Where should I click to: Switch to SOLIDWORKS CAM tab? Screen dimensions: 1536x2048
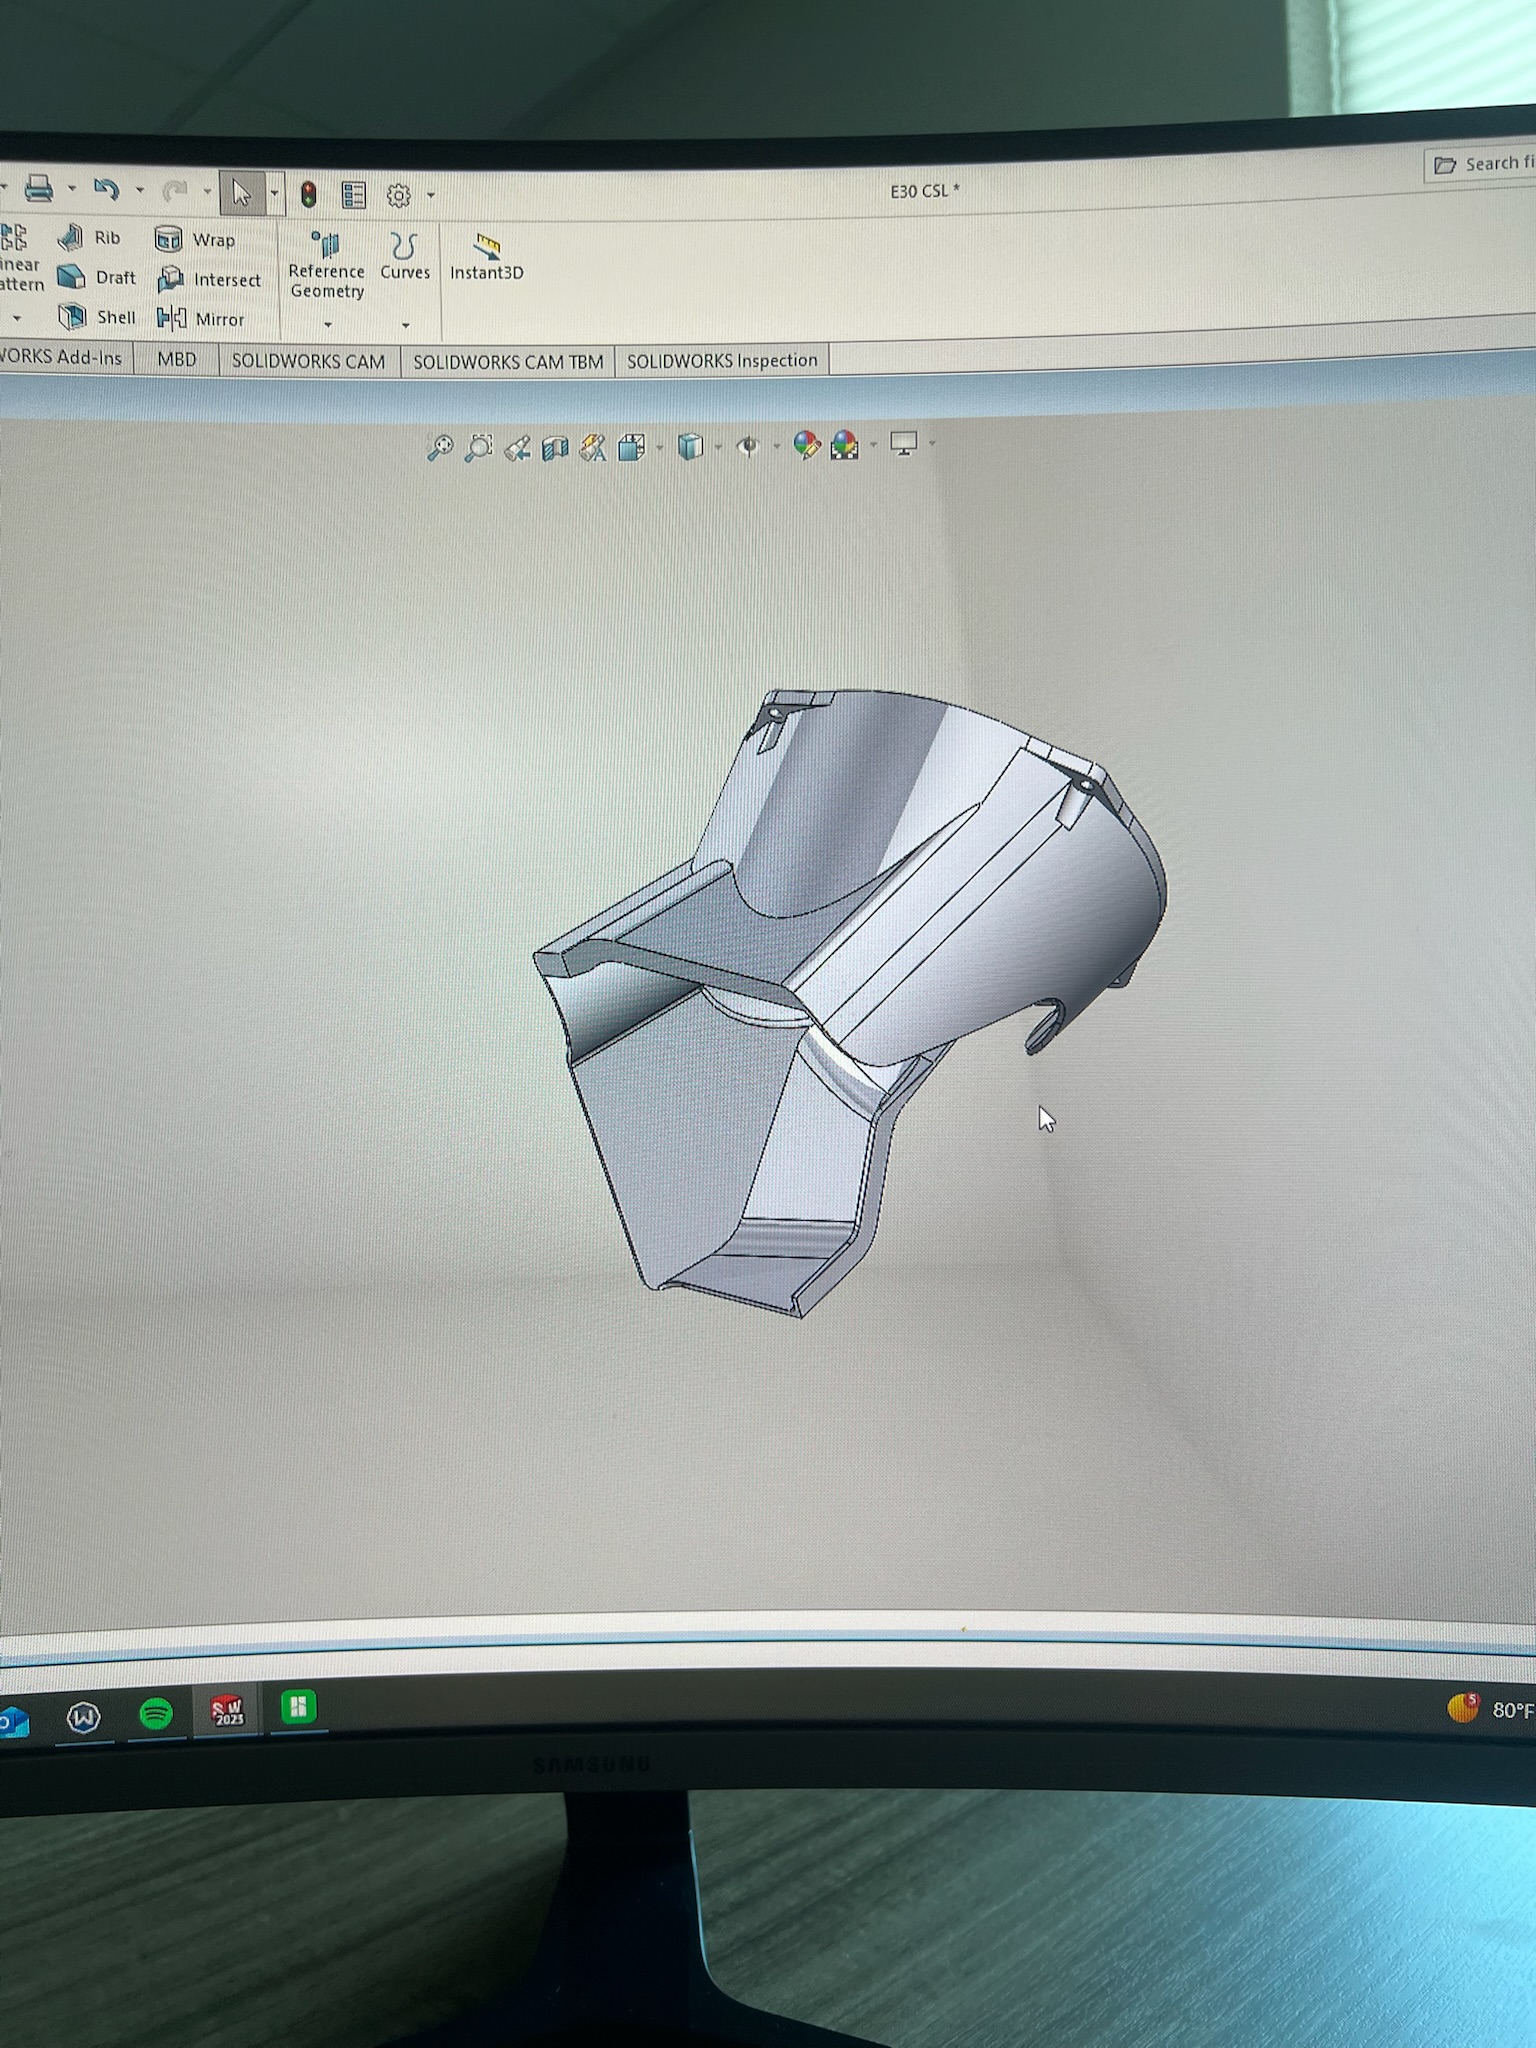click(308, 361)
